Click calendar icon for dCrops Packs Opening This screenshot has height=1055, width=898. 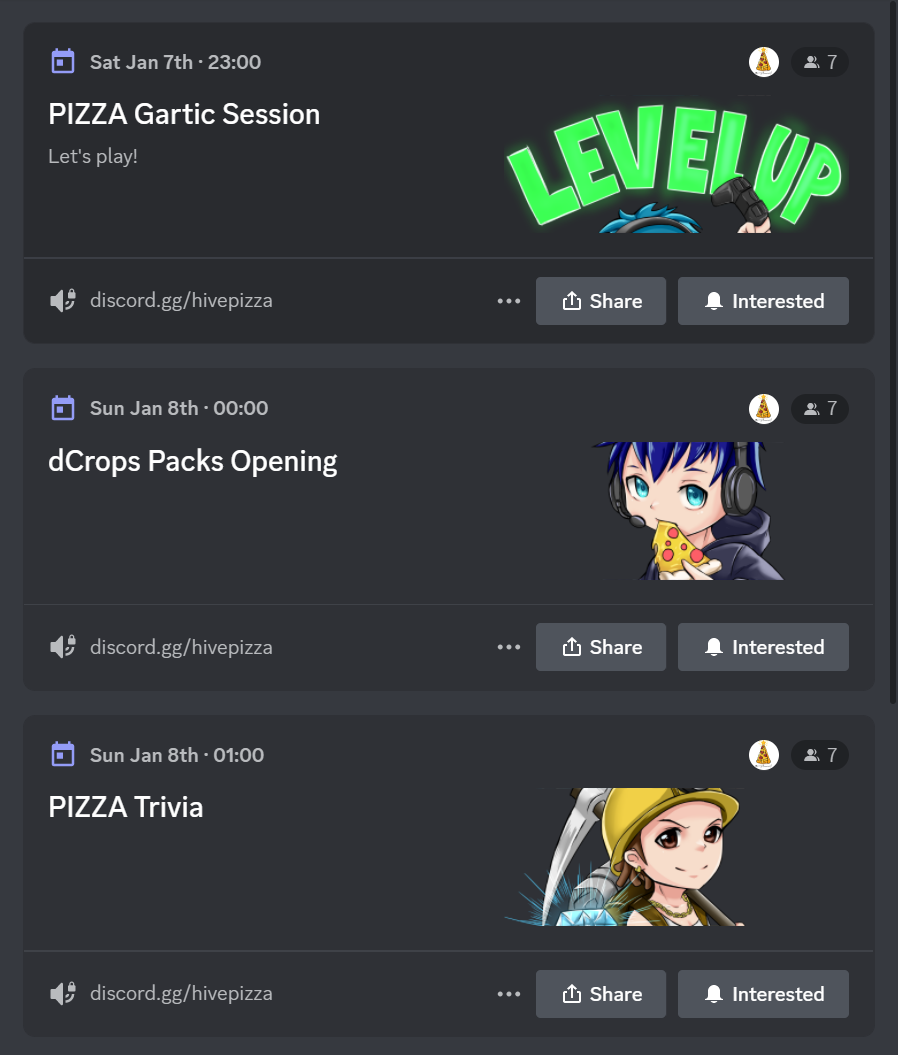pyautogui.click(x=63, y=408)
